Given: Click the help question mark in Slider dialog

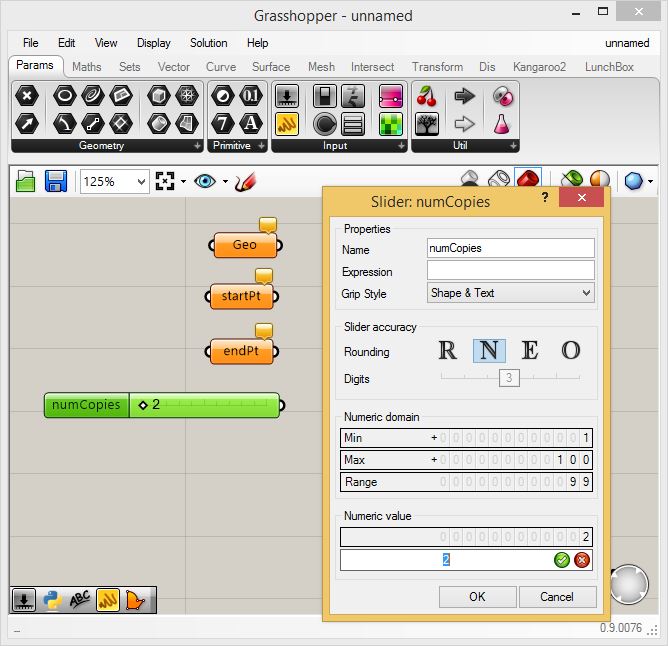Looking at the screenshot, I should click(545, 197).
